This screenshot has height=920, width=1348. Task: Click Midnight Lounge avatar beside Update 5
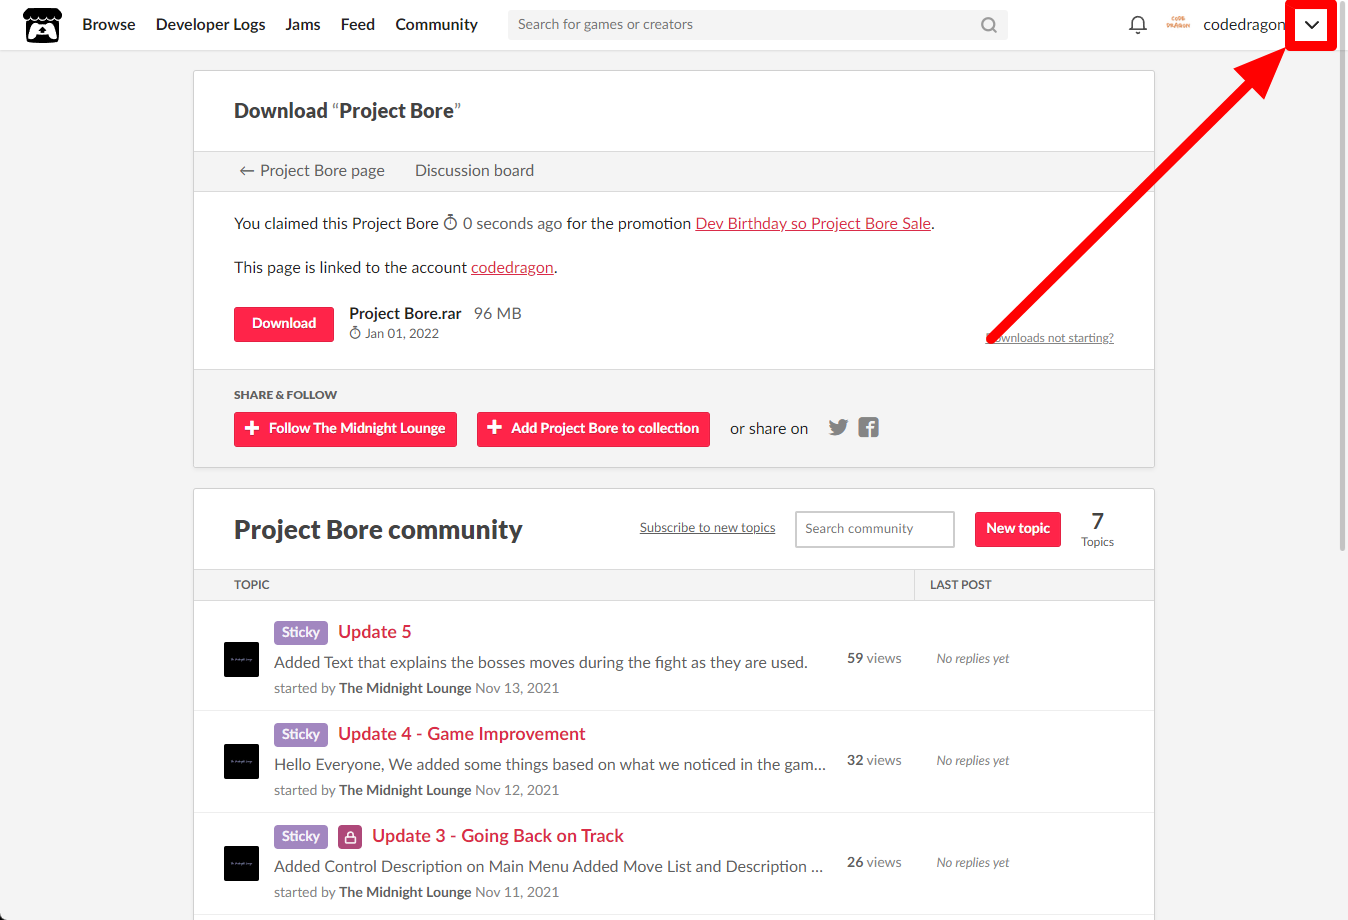tap(241, 660)
